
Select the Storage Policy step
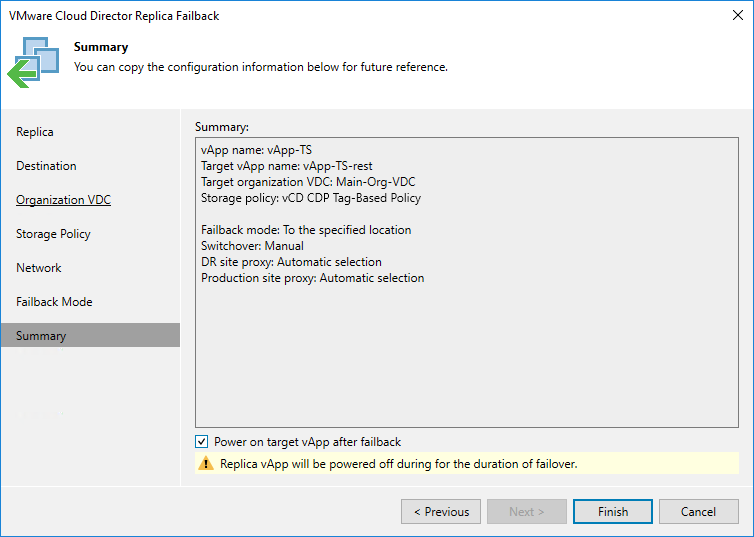[x=53, y=234]
